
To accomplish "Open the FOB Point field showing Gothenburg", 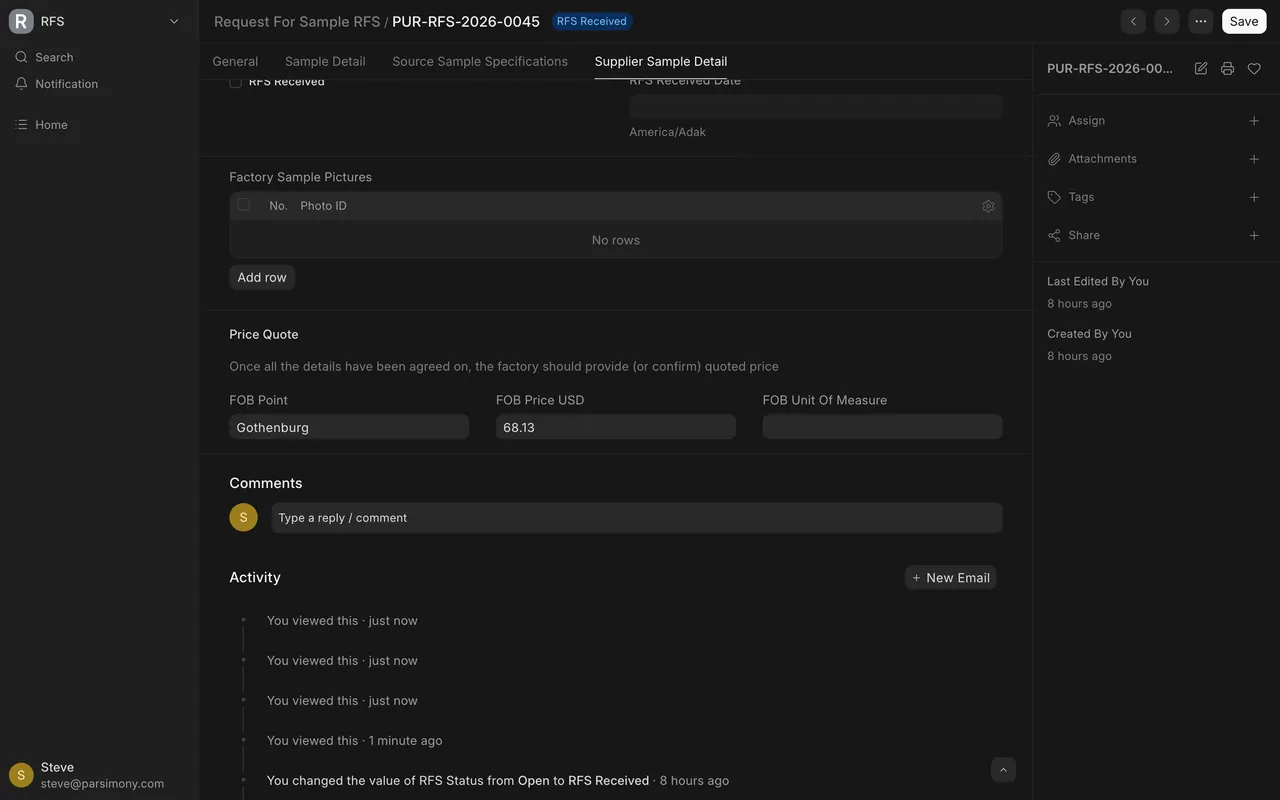I will [x=349, y=427].
